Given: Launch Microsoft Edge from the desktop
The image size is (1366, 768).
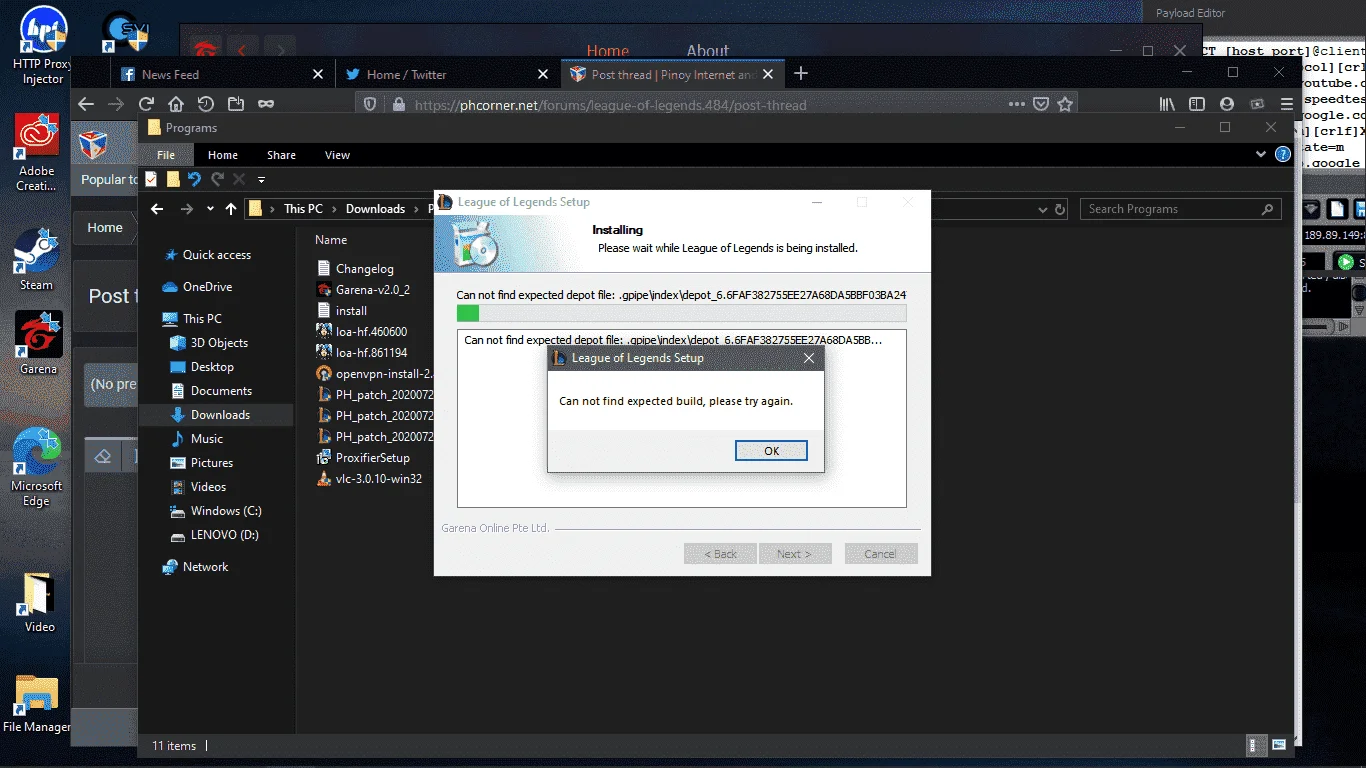Looking at the screenshot, I should (37, 467).
